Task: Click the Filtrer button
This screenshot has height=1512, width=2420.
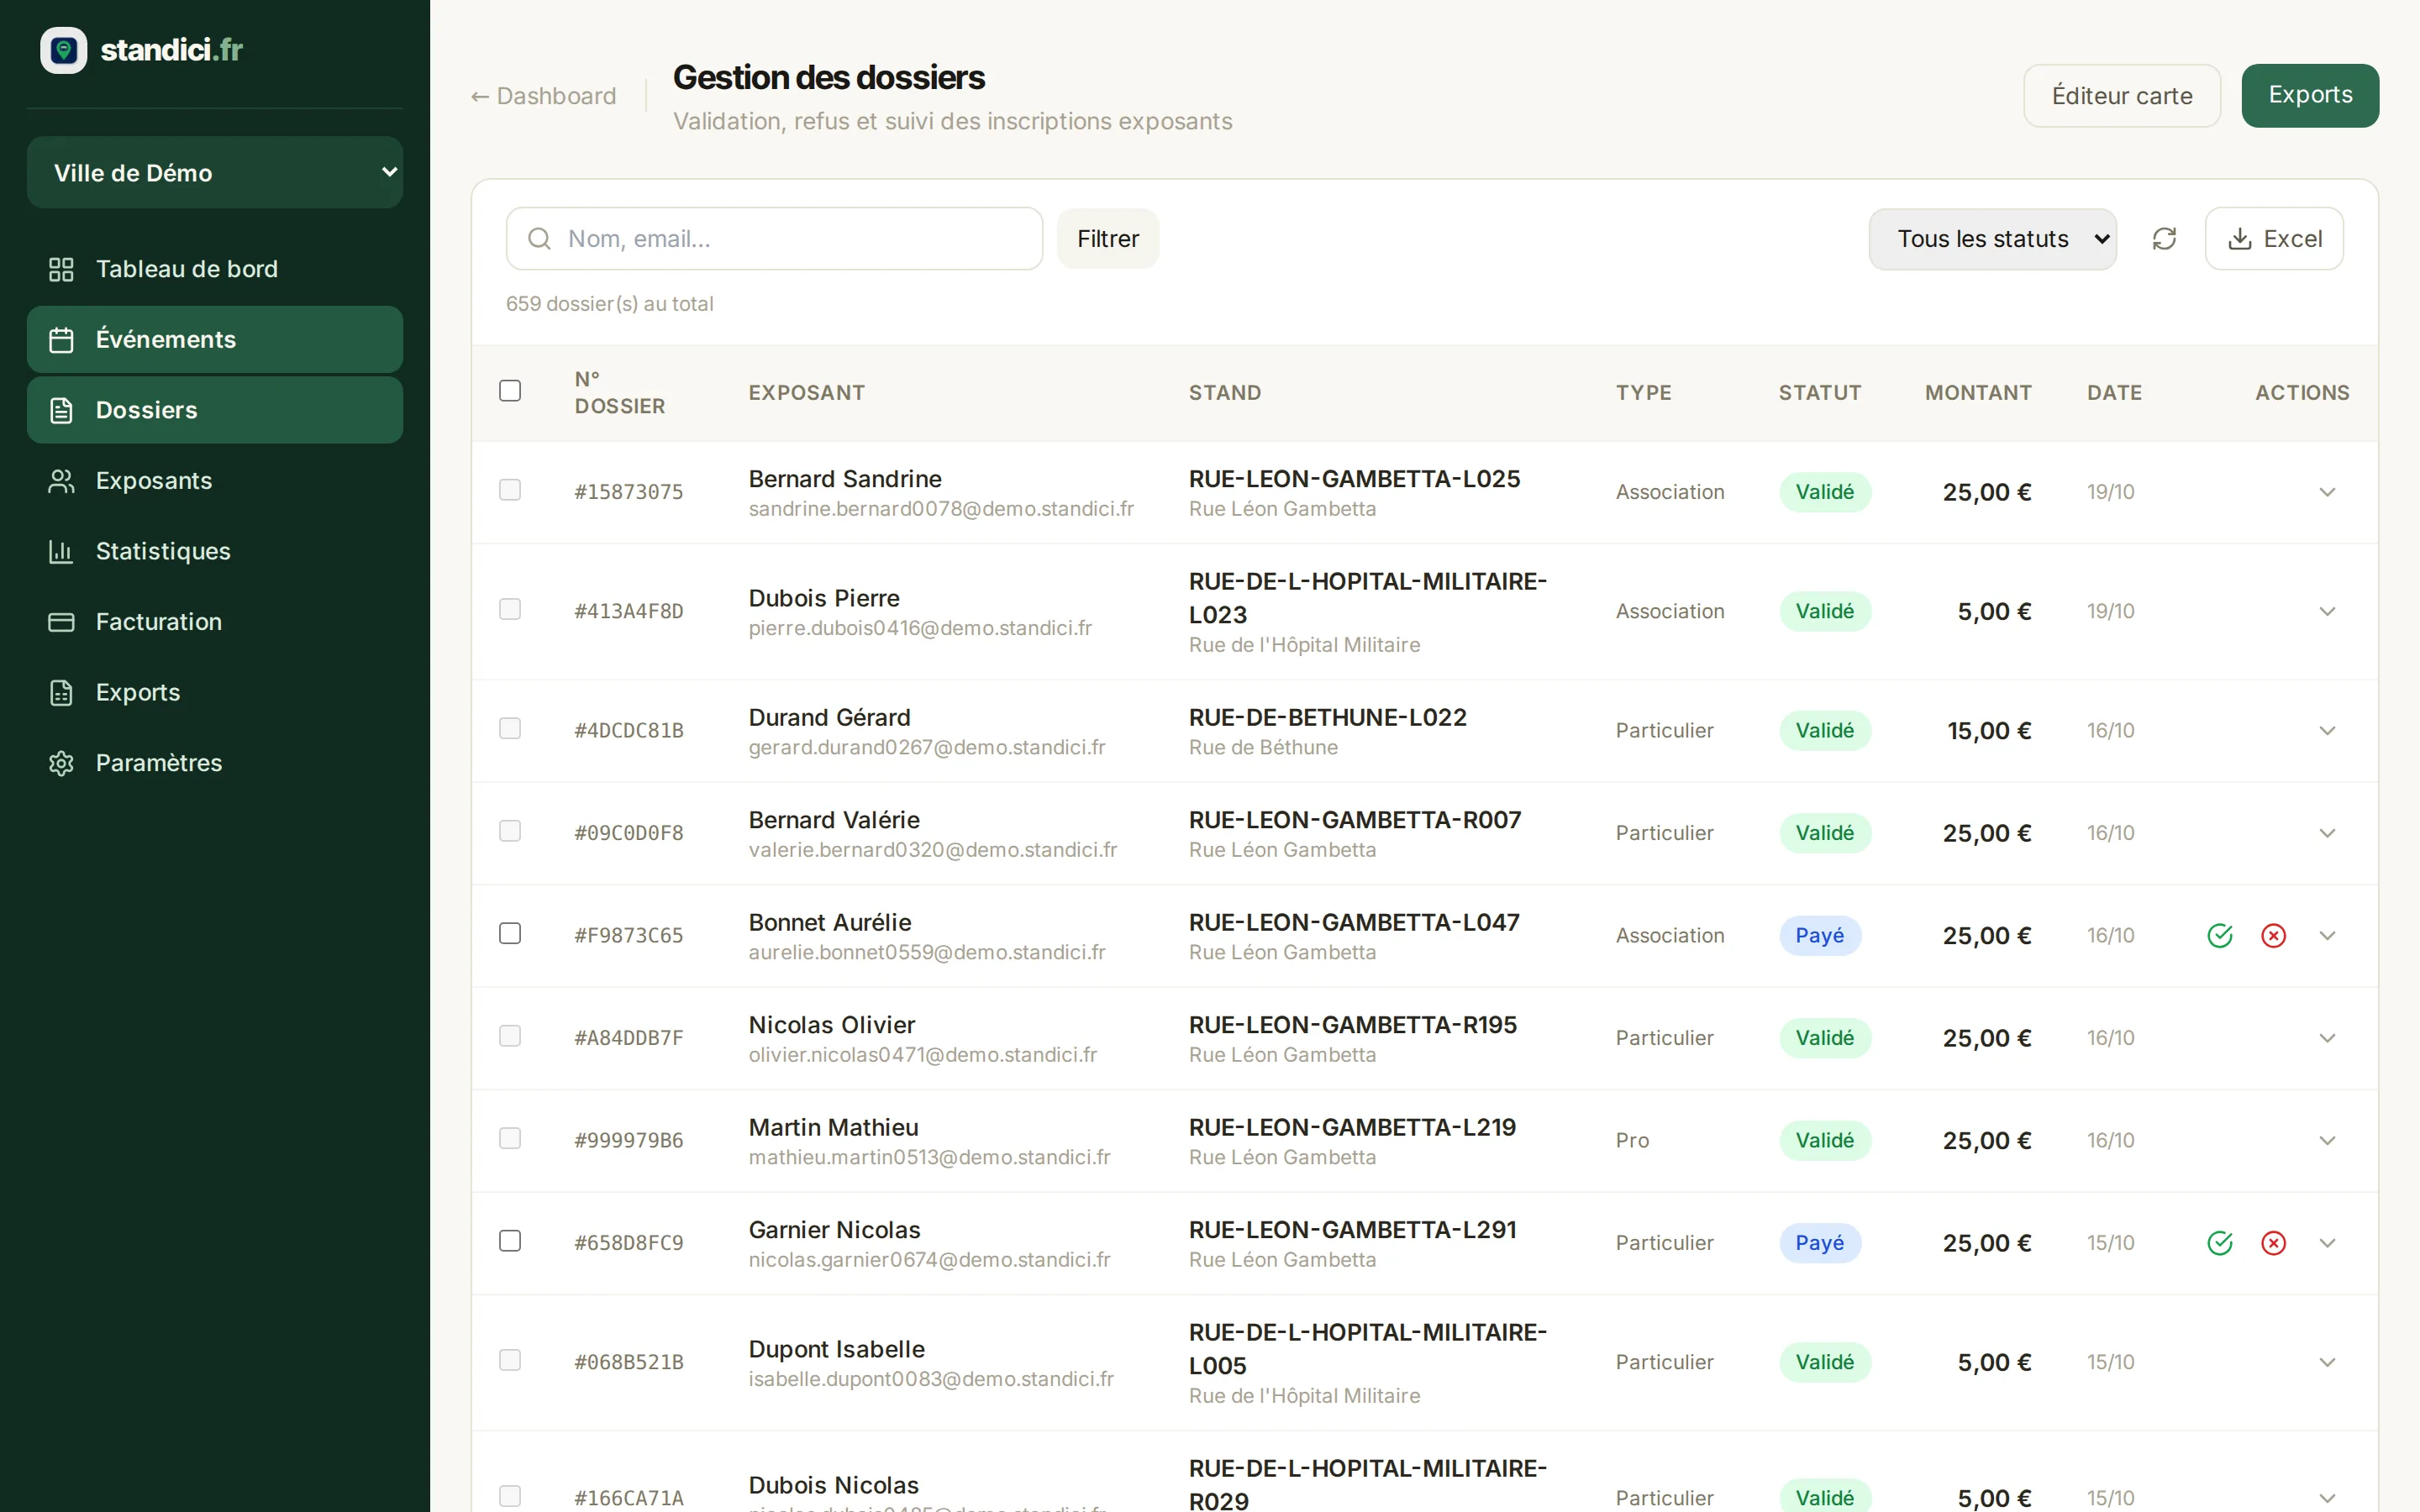Action: pyautogui.click(x=1108, y=239)
